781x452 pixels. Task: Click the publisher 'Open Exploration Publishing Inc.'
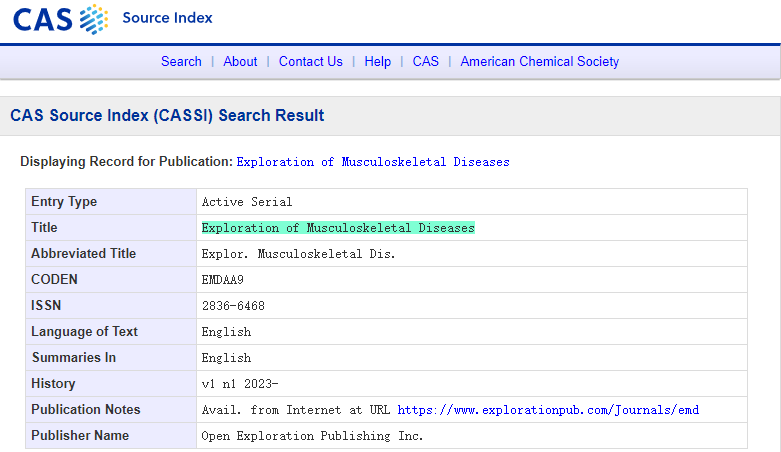312,436
